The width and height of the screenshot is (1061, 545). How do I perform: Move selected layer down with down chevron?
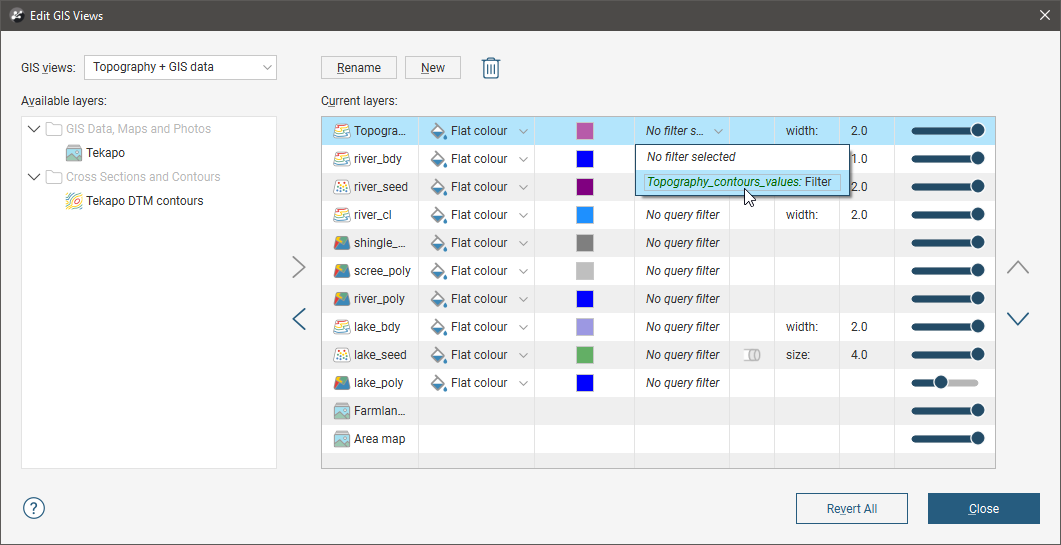(1017, 319)
